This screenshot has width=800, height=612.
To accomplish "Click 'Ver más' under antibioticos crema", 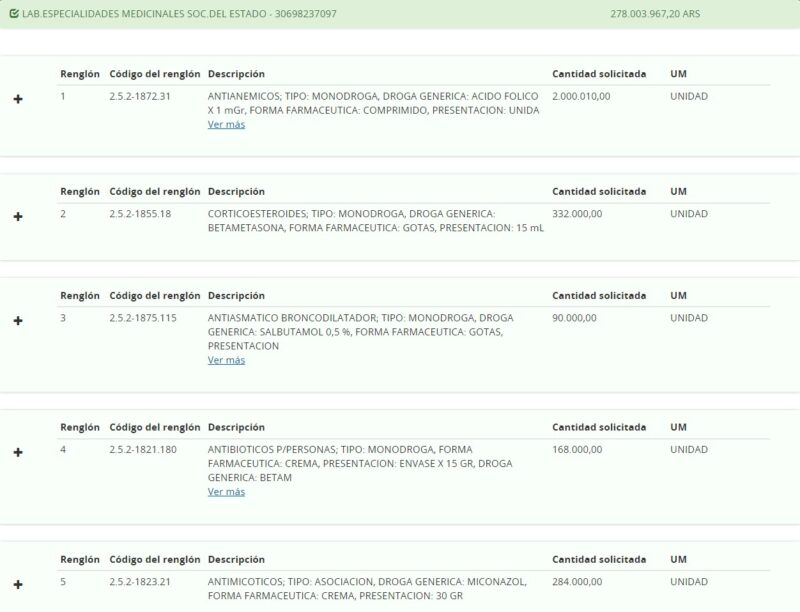I will coord(226,492).
